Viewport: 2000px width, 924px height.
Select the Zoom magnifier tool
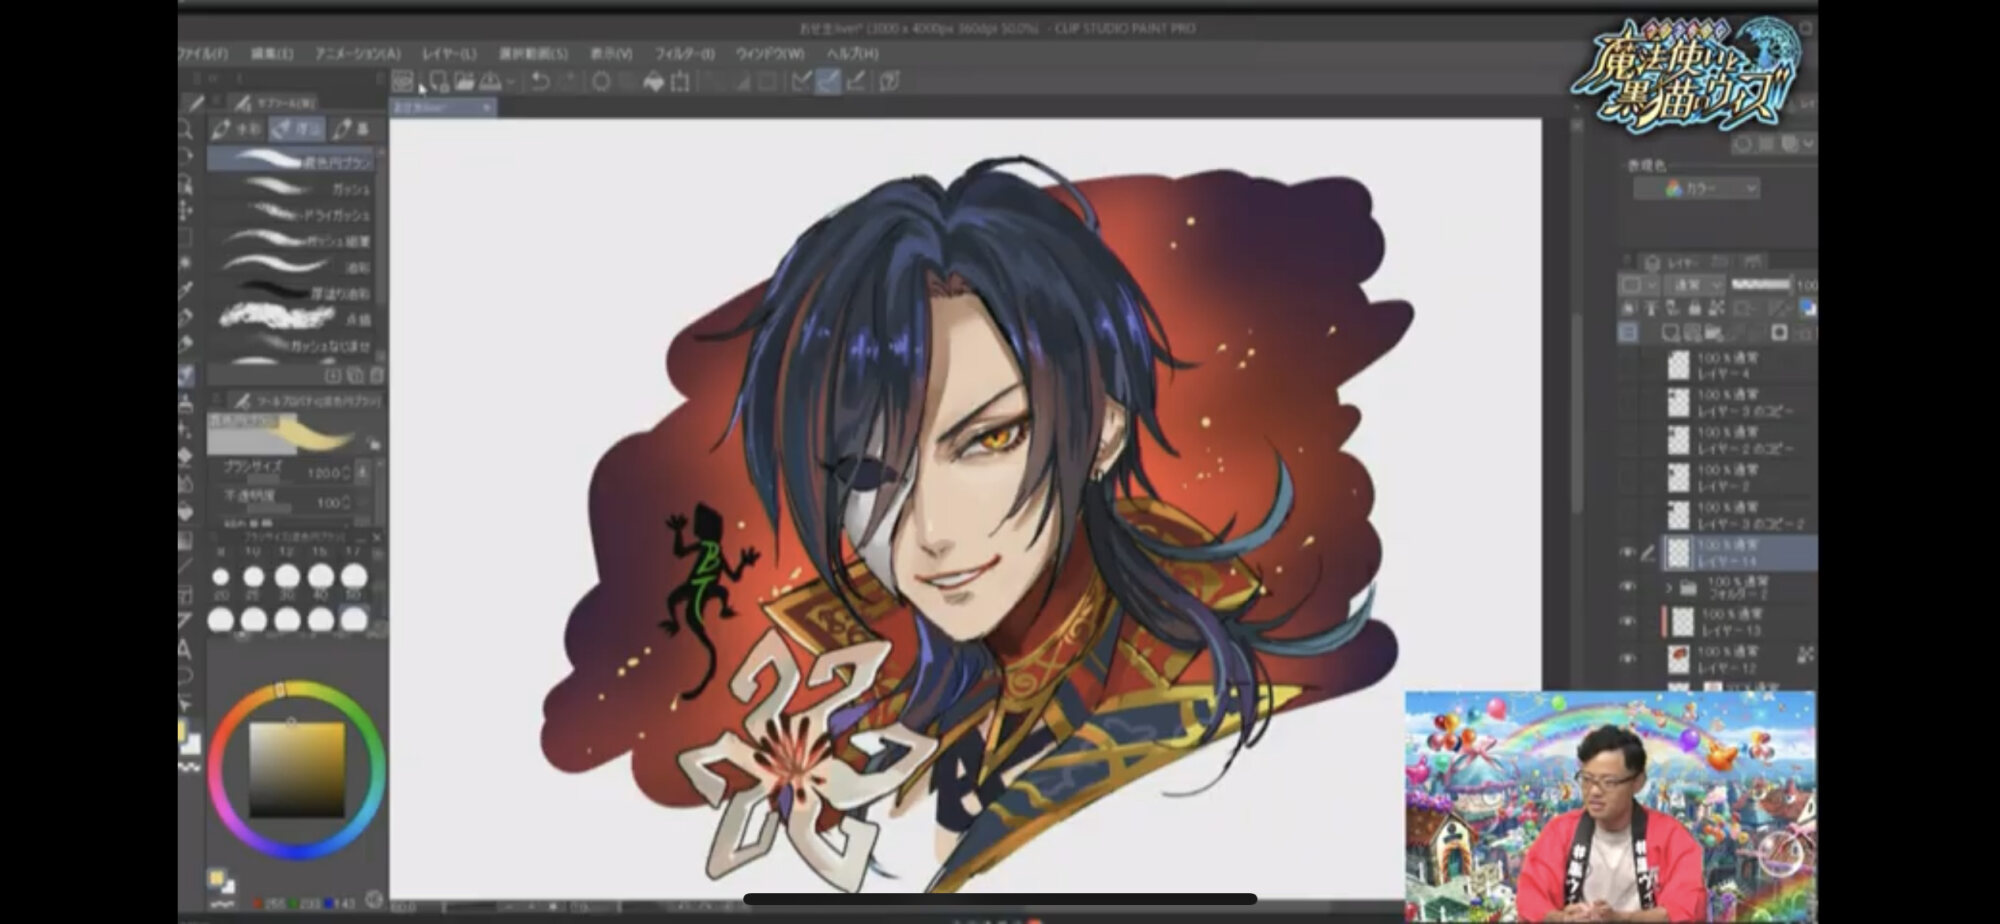[186, 130]
